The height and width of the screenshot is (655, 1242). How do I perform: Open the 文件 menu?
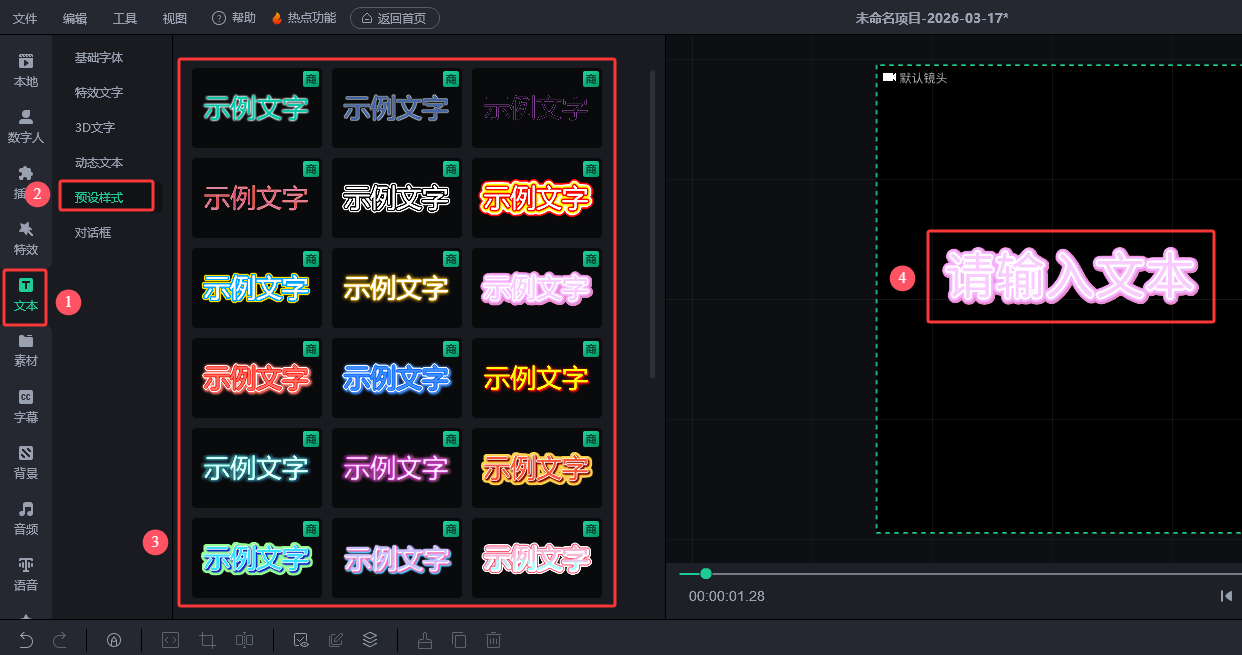[25, 18]
